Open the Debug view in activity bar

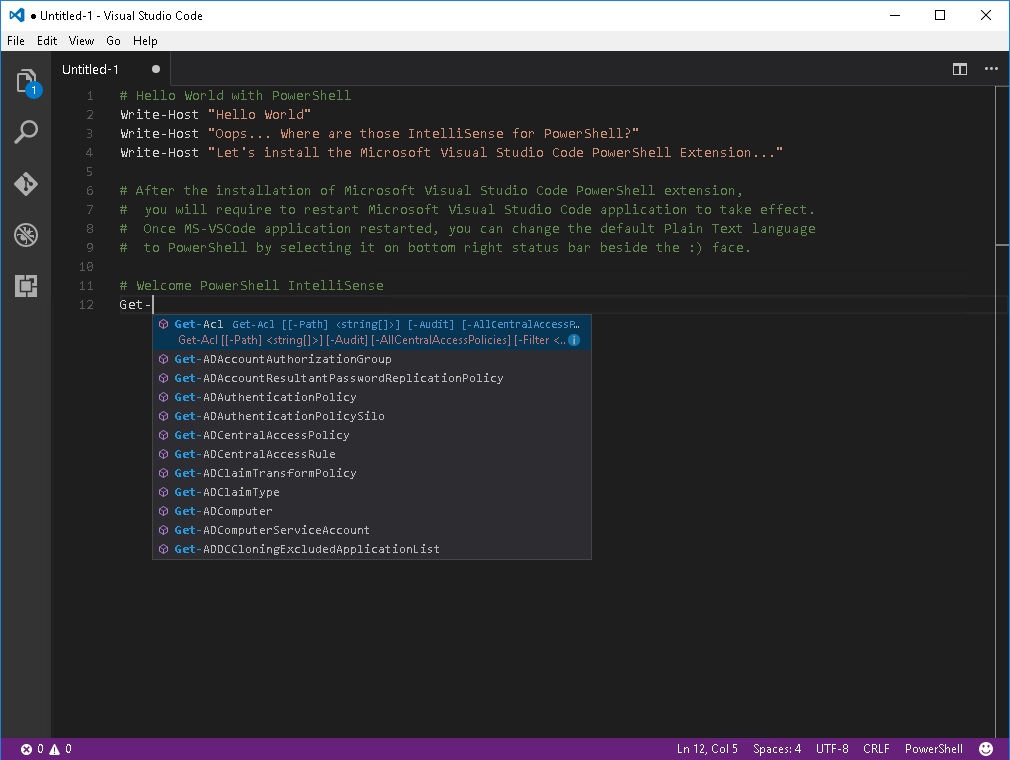tap(26, 234)
